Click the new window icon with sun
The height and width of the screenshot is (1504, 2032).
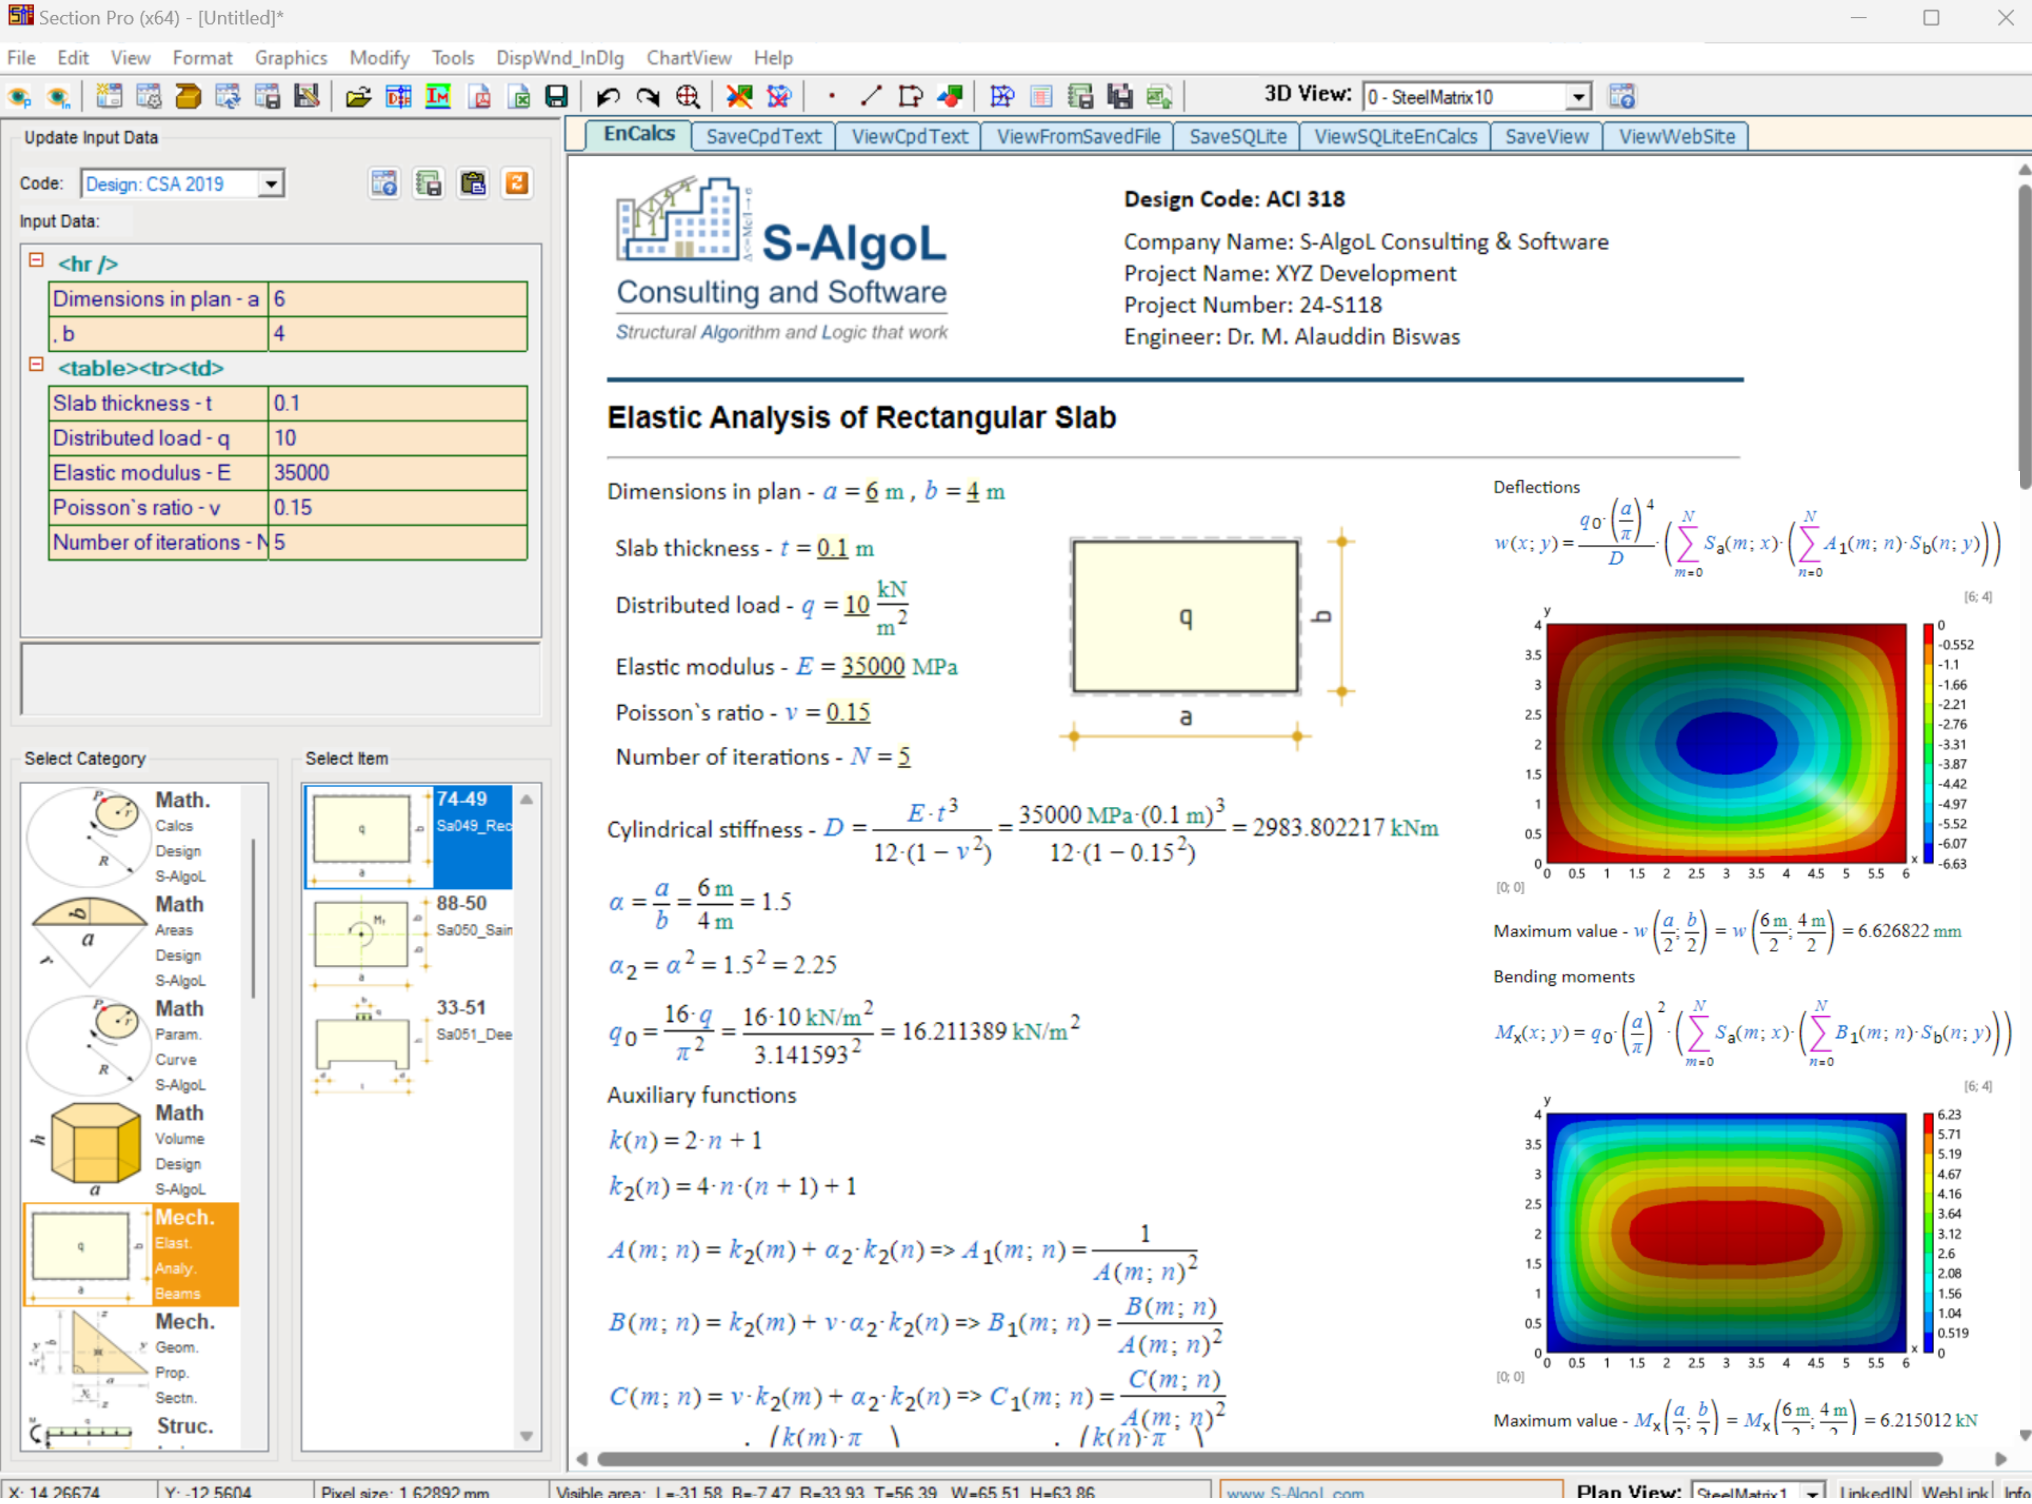point(108,97)
